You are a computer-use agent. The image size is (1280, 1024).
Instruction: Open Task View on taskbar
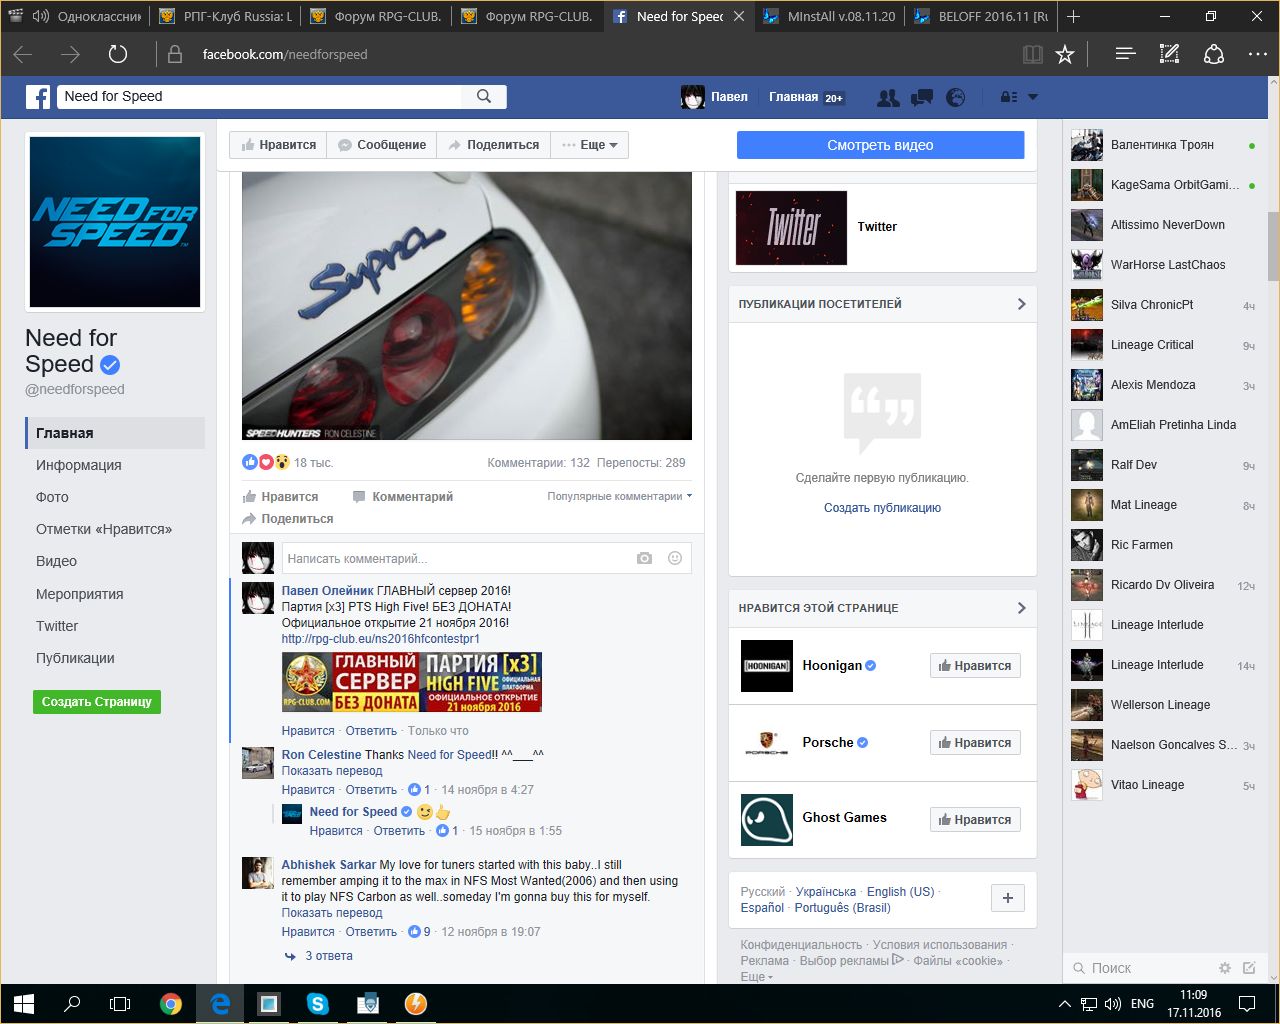point(120,1003)
